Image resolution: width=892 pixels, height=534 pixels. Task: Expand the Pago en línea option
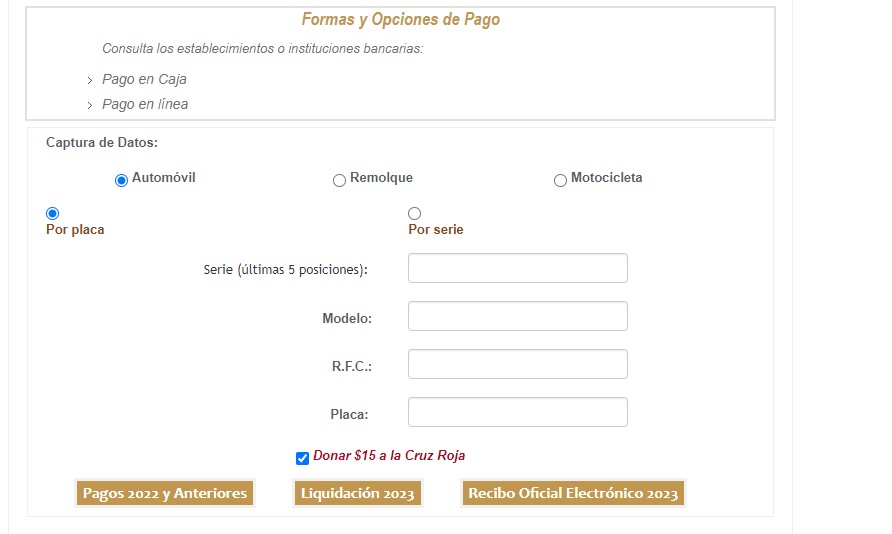(x=144, y=105)
